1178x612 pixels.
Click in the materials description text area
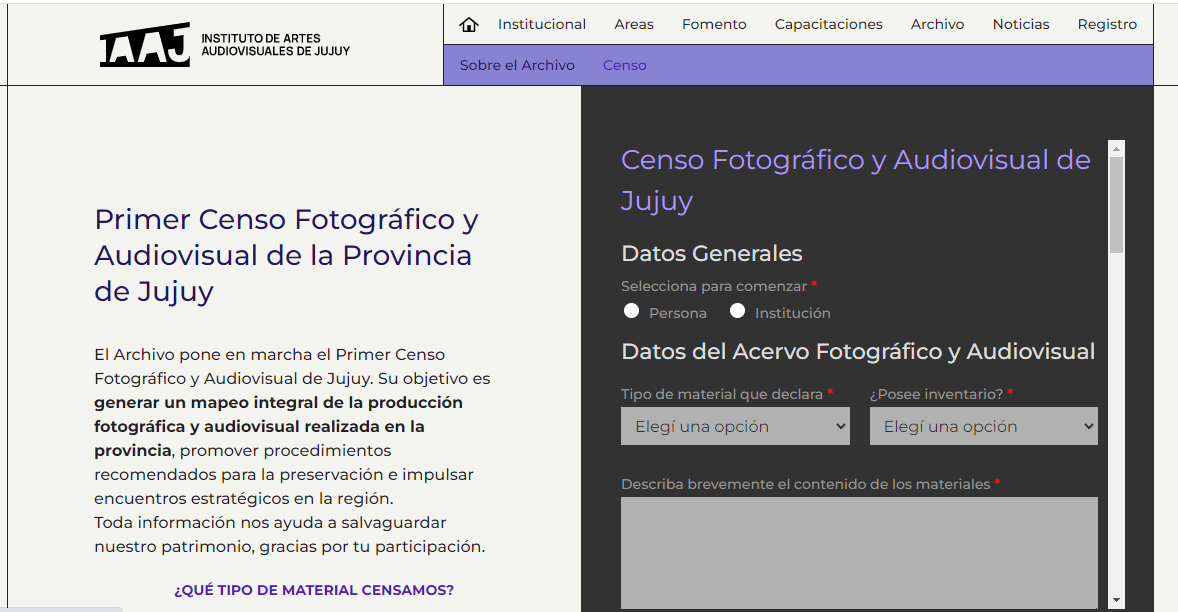click(859, 552)
